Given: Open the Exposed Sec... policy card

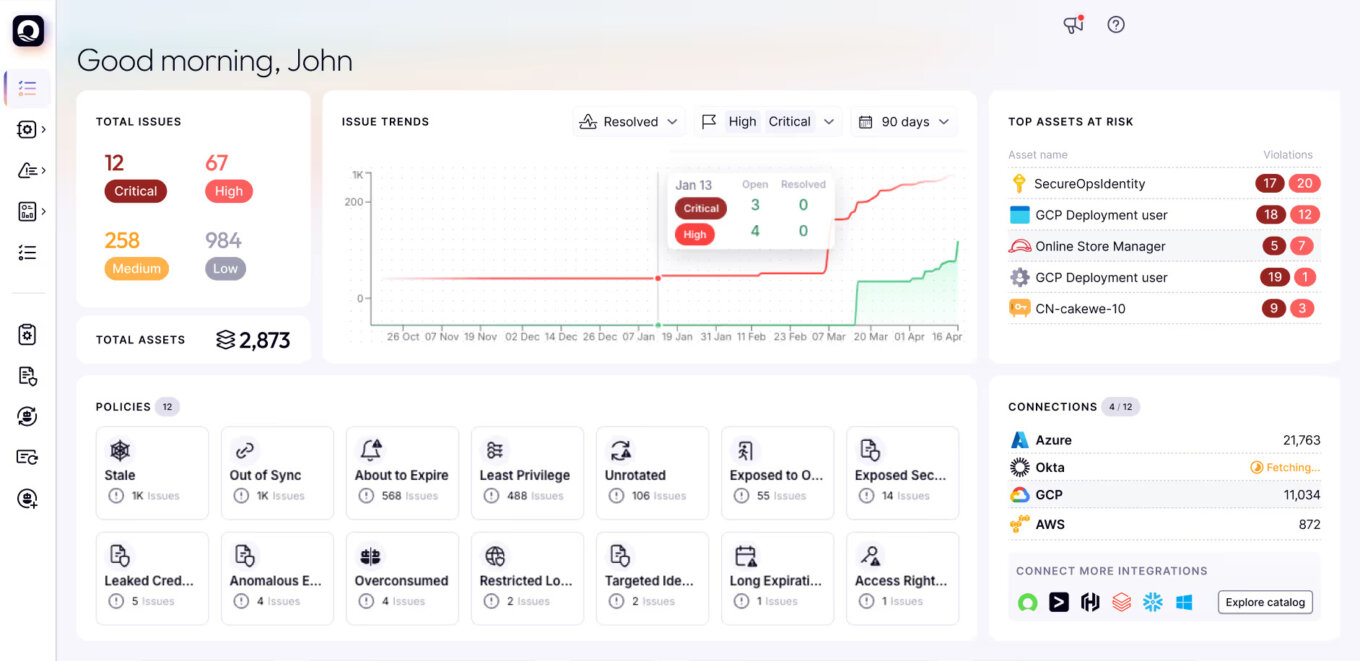Looking at the screenshot, I should [902, 473].
